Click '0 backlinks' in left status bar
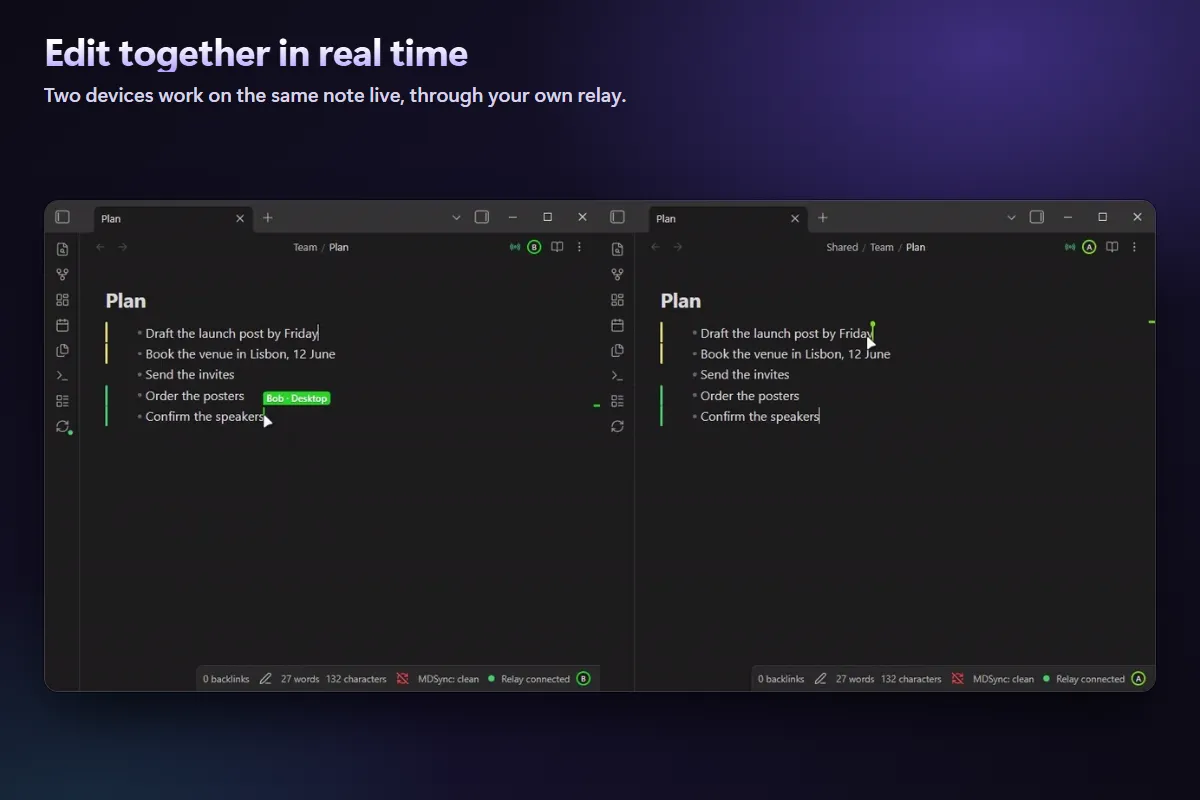Viewport: 1200px width, 800px height. pos(226,679)
